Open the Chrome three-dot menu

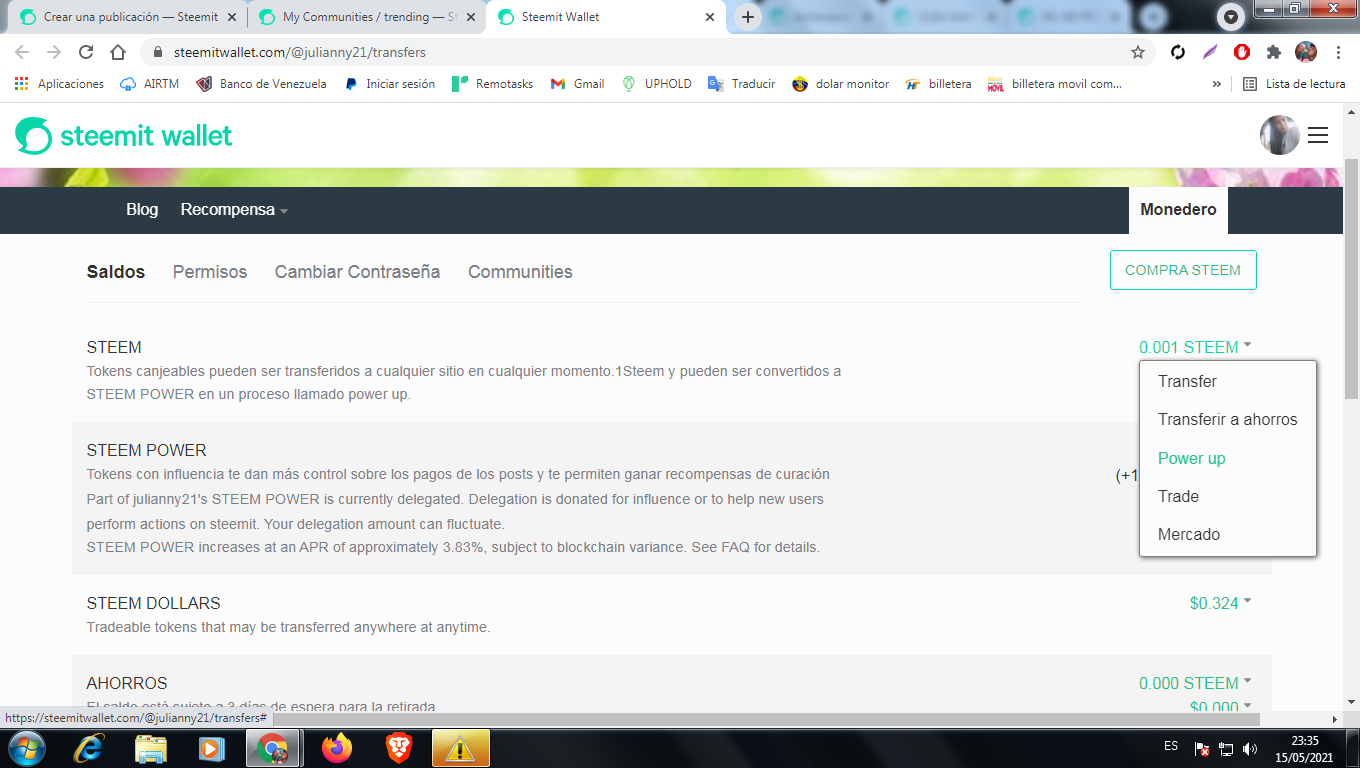[x=1338, y=52]
